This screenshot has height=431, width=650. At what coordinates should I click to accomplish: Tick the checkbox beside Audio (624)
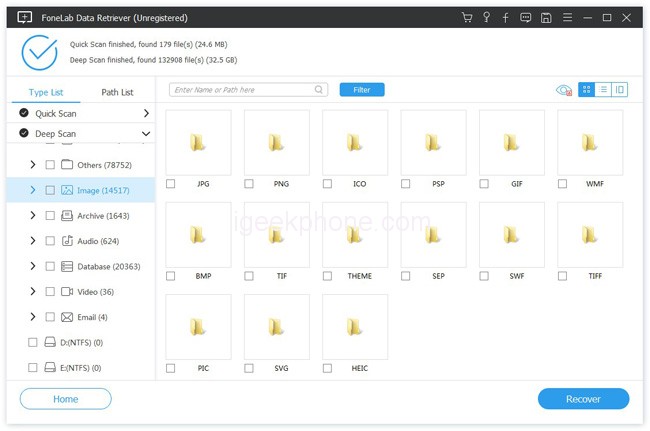click(x=50, y=241)
